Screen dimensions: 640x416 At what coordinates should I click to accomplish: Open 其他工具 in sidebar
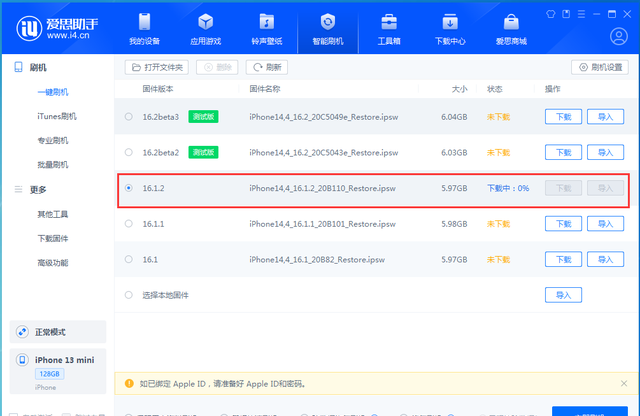53,214
